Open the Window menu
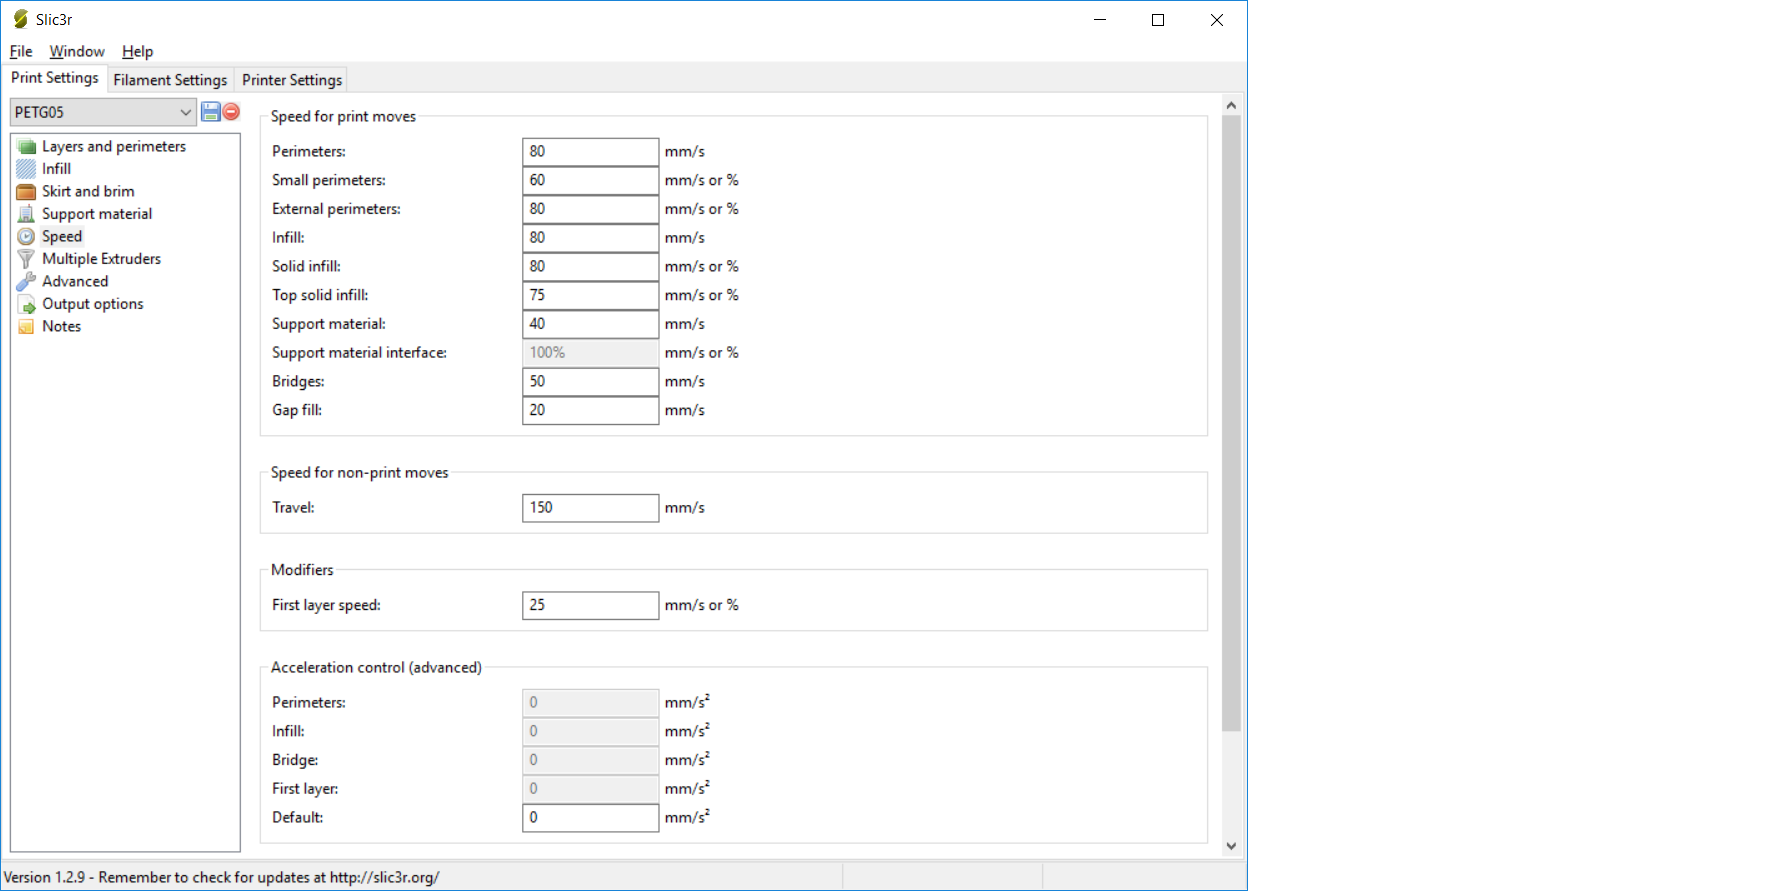Screen dimensions: 1773x891 pyautogui.click(x=77, y=51)
